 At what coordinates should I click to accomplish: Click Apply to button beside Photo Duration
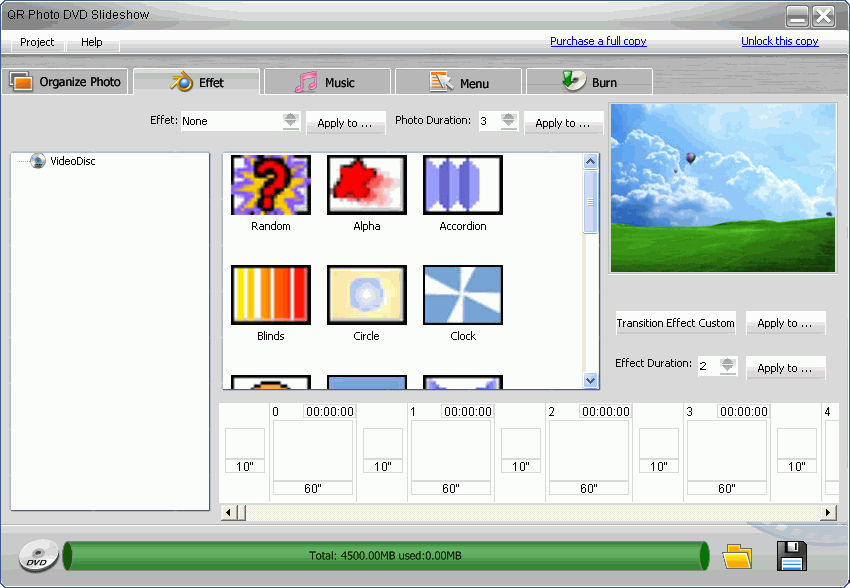(563, 123)
